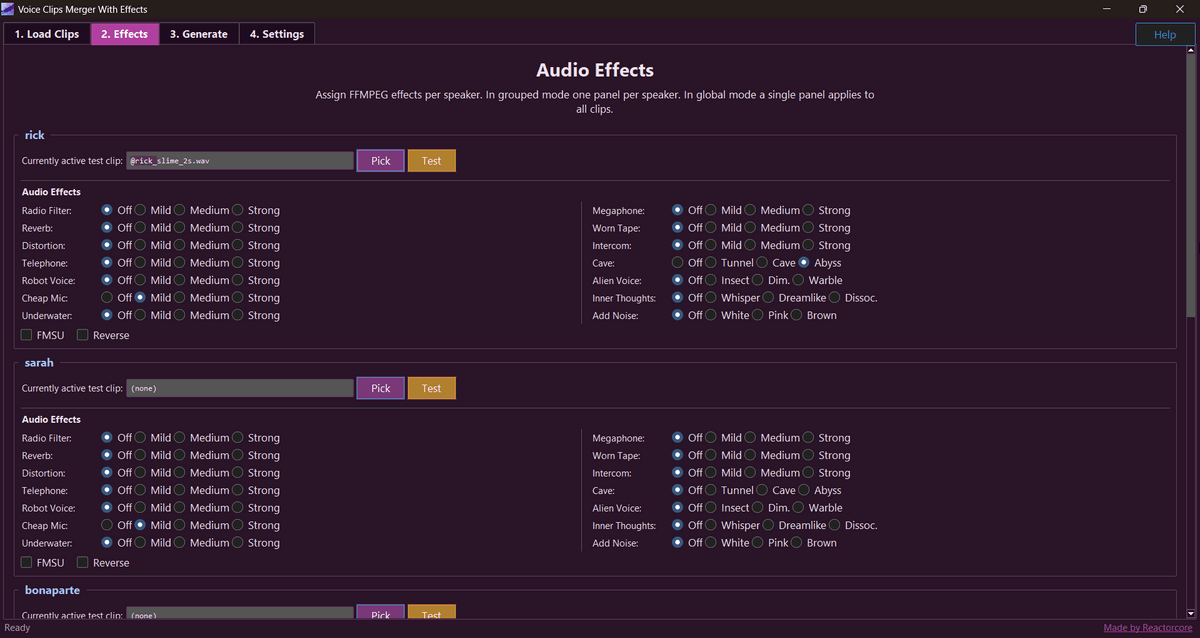Set sarah's Cave to Abyss
Viewport: 1200px width, 638px height.
[804, 490]
